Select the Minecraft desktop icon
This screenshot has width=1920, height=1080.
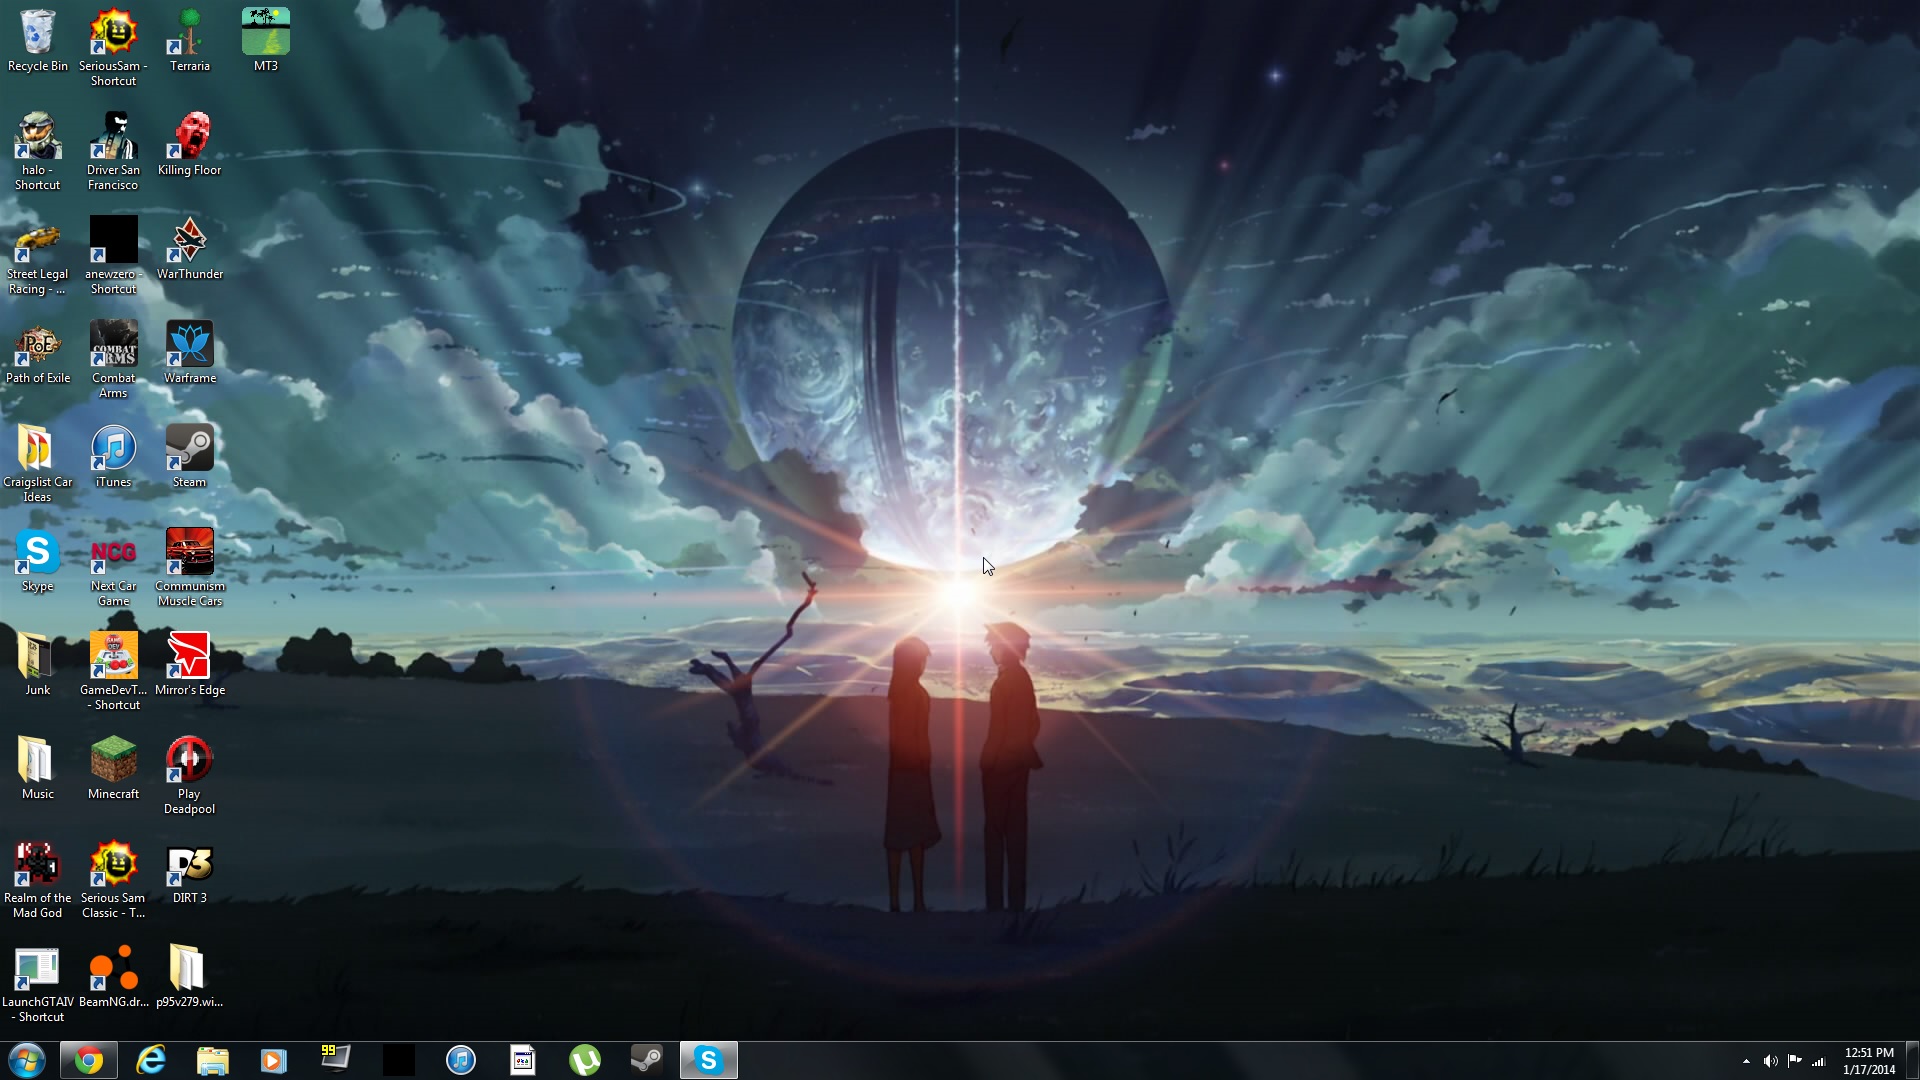pos(113,769)
